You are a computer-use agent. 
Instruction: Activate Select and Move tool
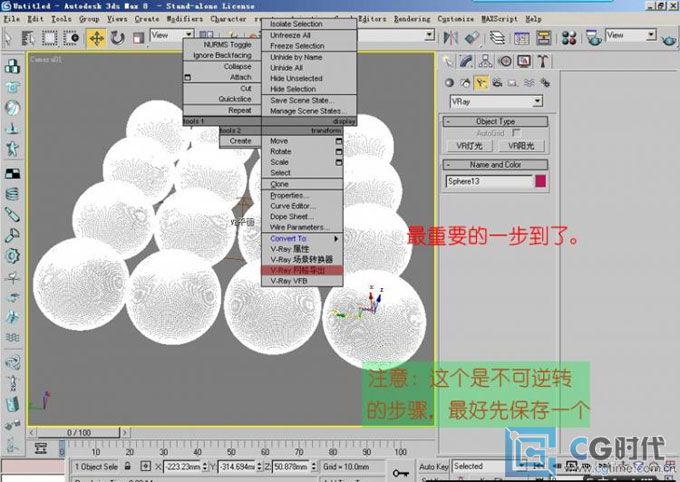pos(96,38)
